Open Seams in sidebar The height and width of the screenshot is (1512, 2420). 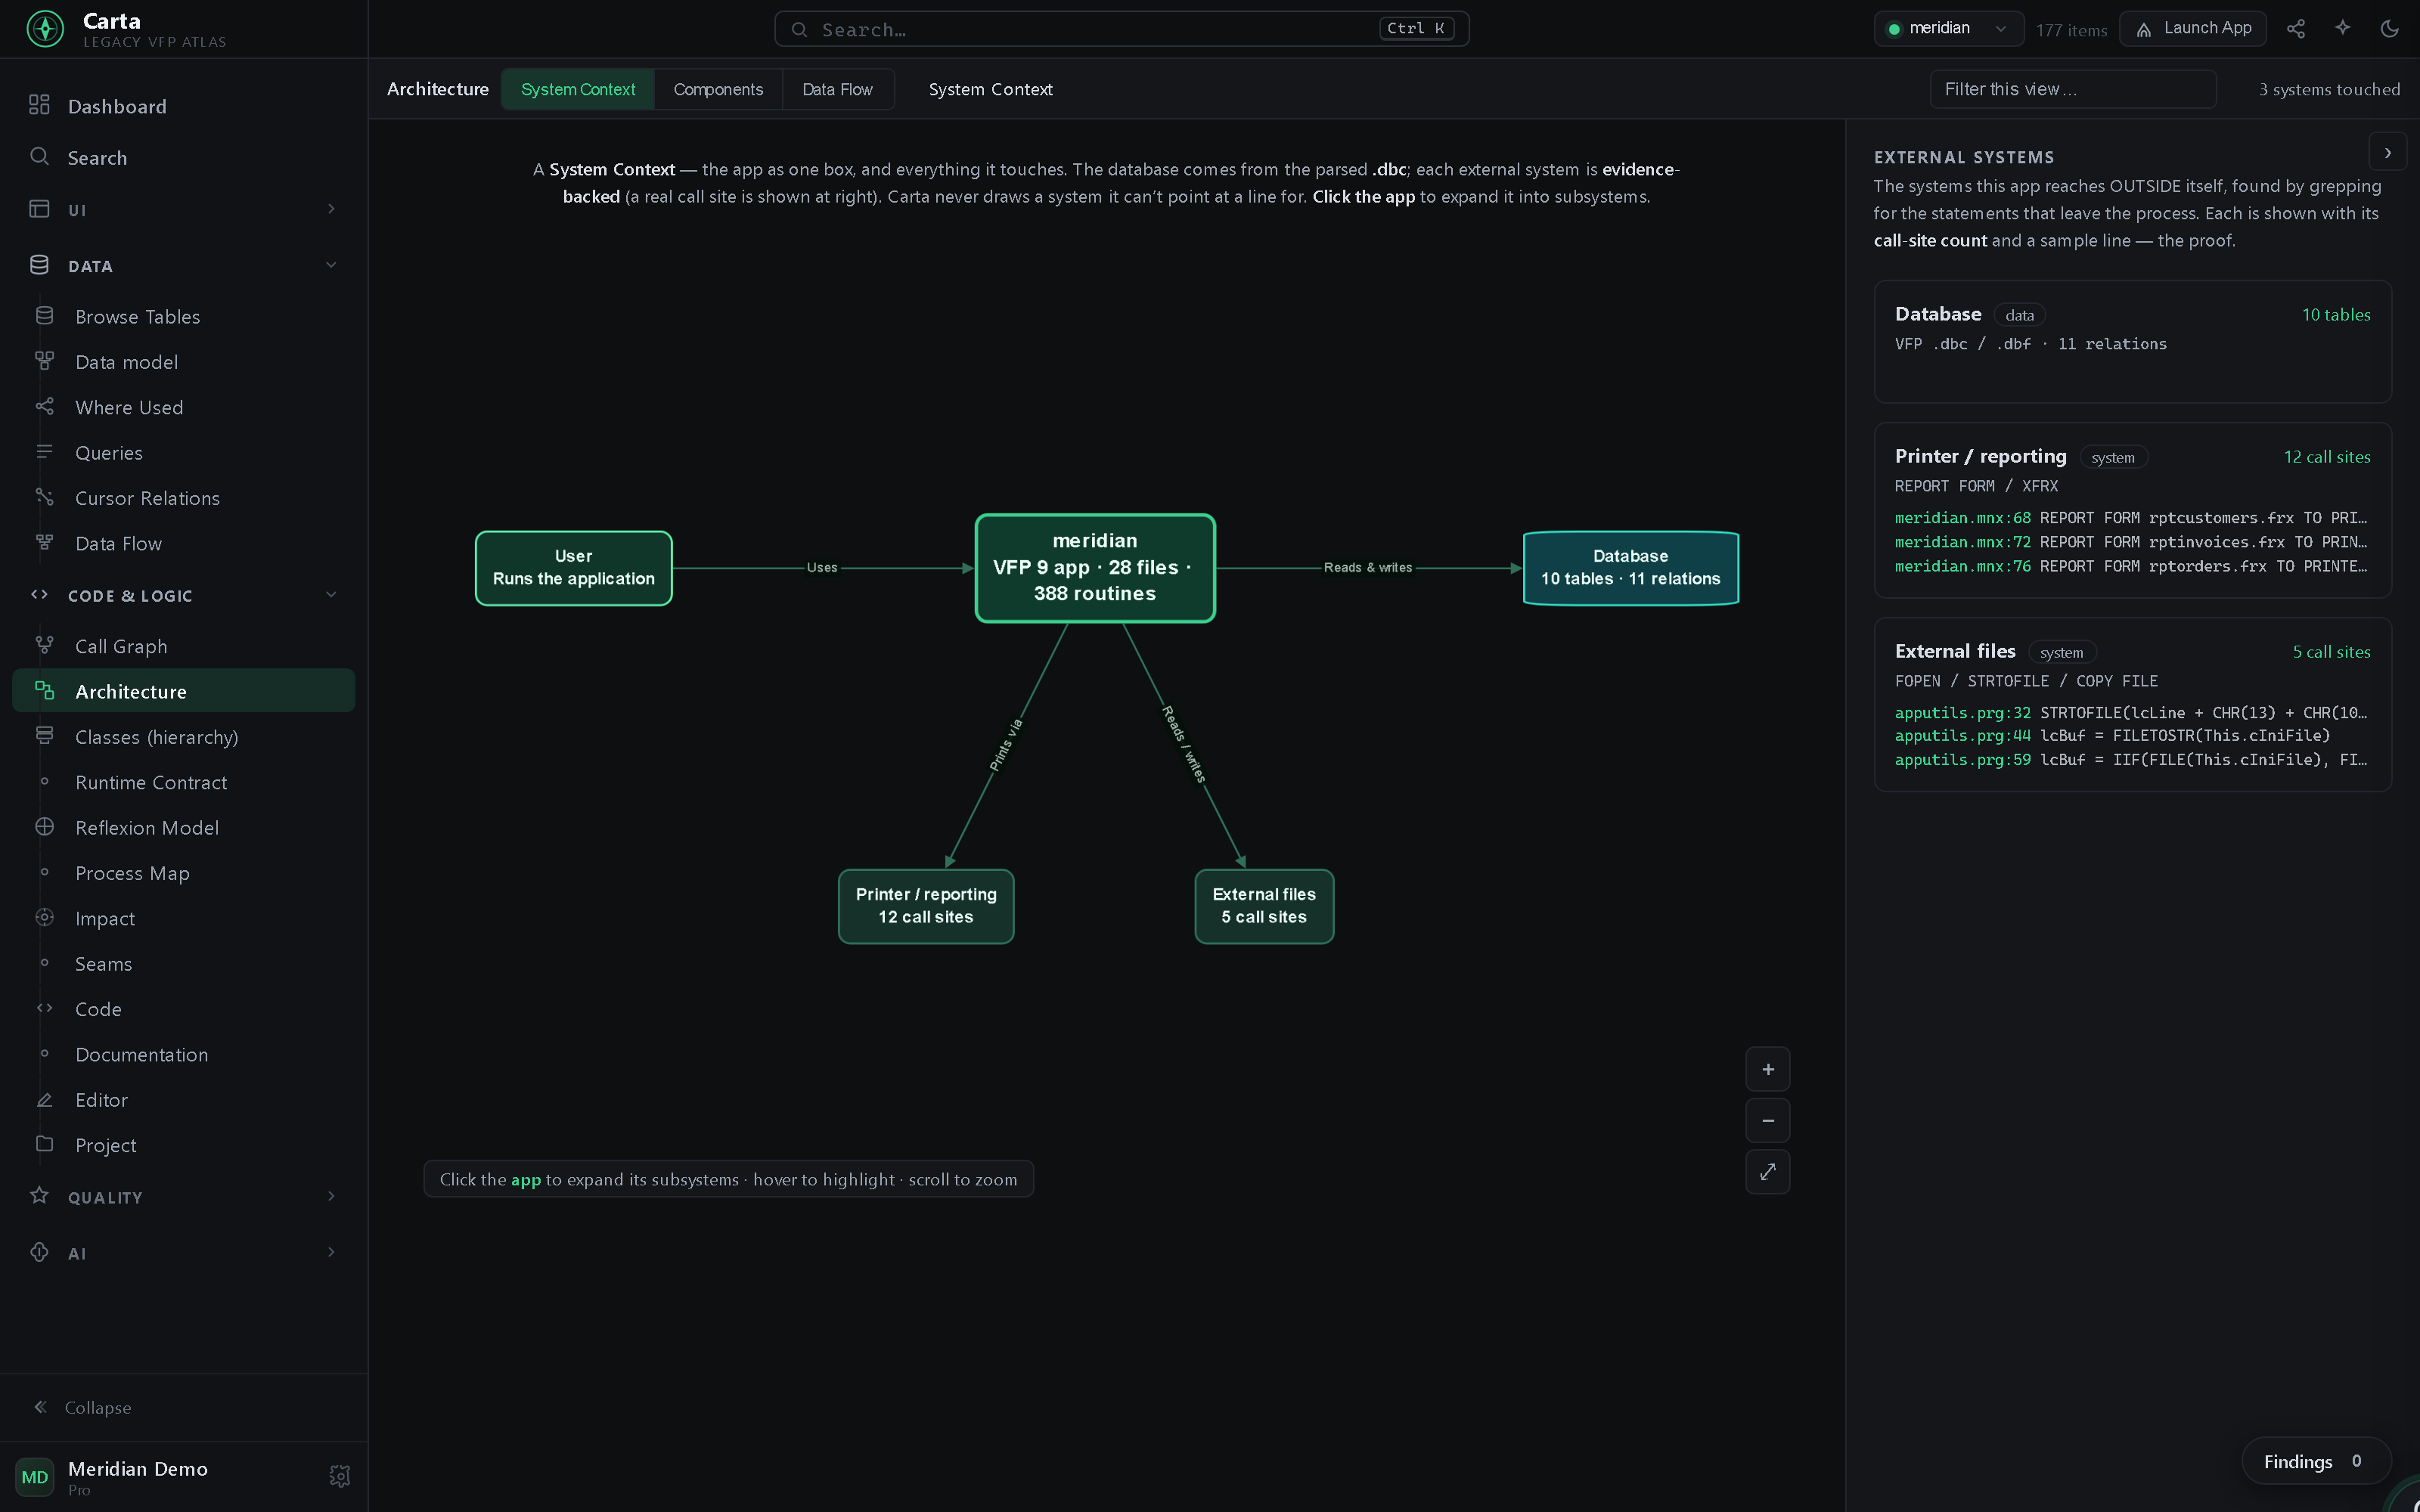183,963
